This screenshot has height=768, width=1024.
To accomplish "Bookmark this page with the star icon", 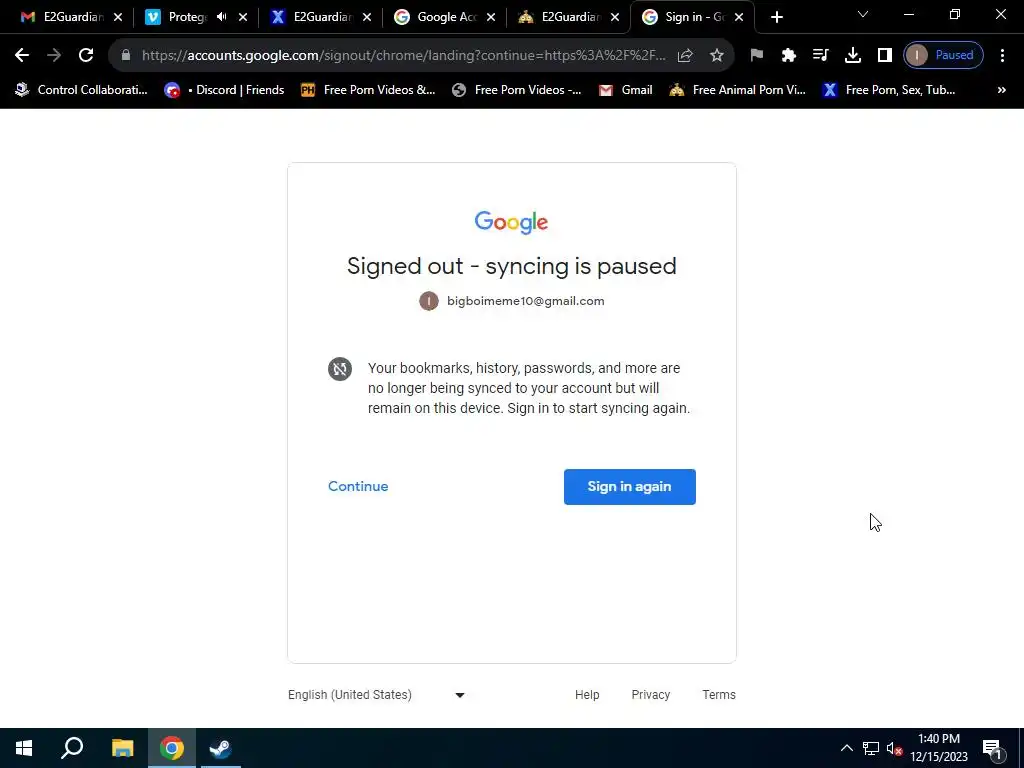I will click(716, 56).
